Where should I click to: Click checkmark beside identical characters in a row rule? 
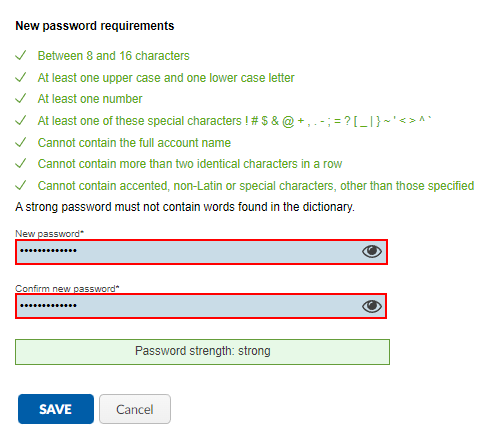[x=21, y=164]
